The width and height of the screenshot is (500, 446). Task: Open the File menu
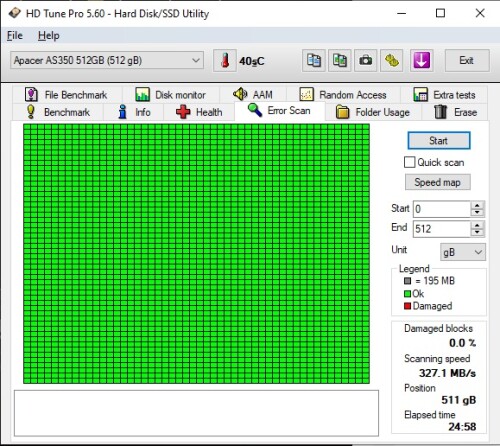point(15,36)
